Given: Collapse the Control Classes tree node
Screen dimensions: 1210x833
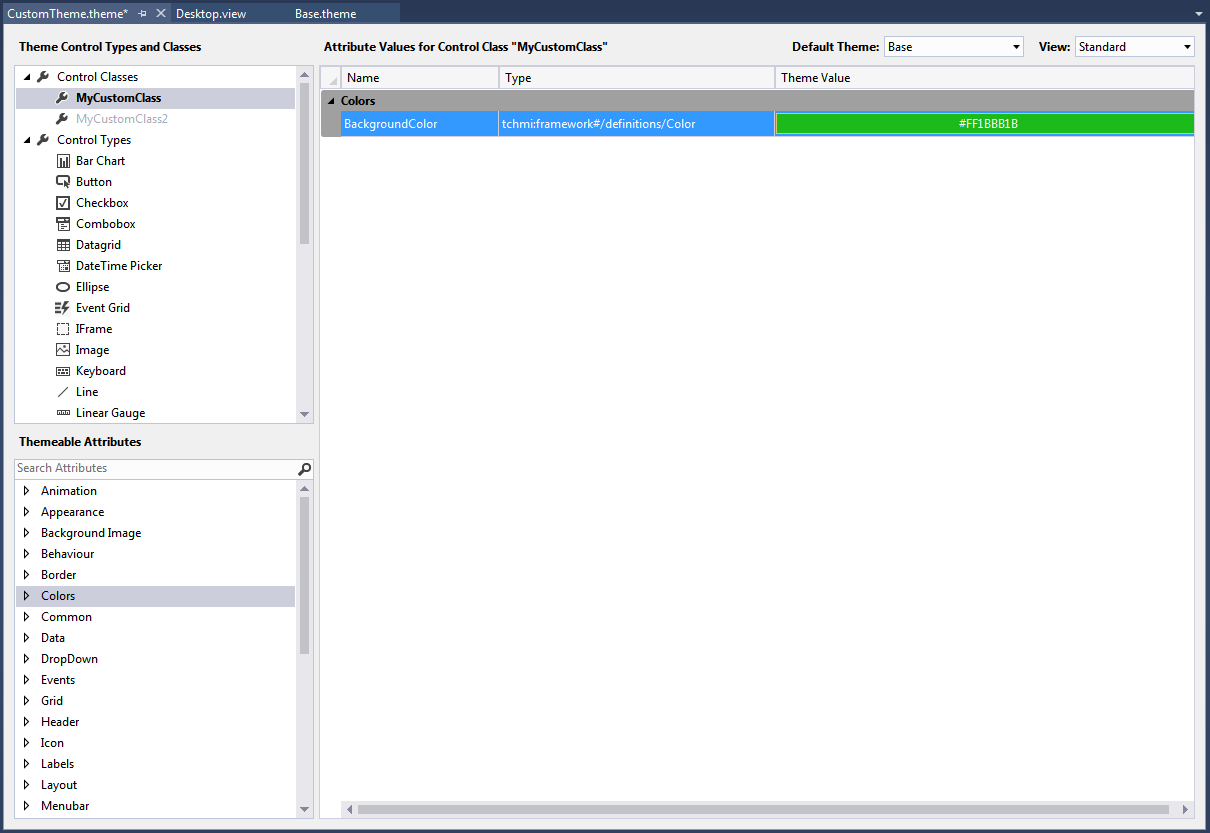Looking at the screenshot, I should coord(27,77).
